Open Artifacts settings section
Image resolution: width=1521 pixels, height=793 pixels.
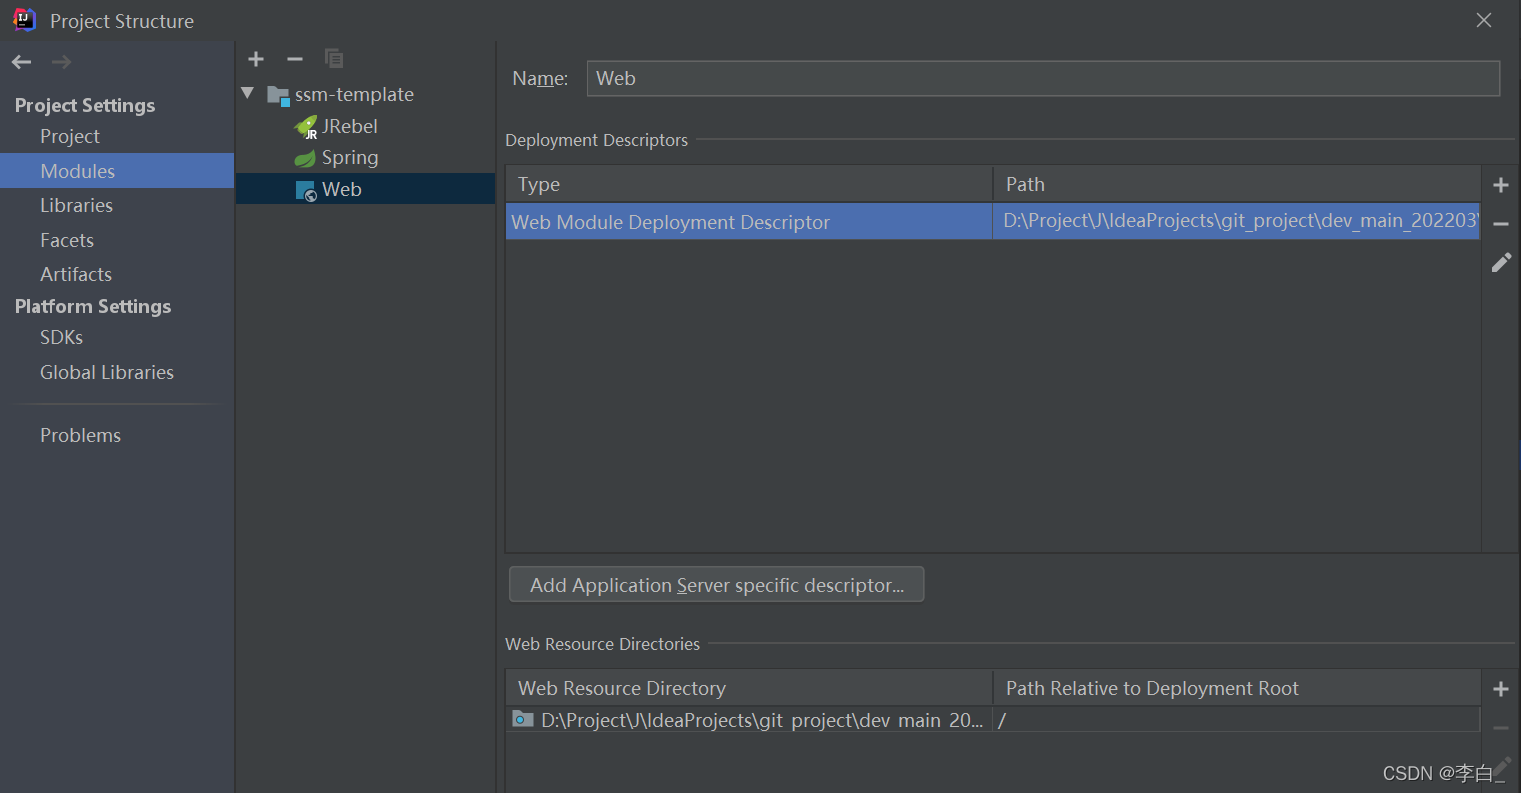76,274
